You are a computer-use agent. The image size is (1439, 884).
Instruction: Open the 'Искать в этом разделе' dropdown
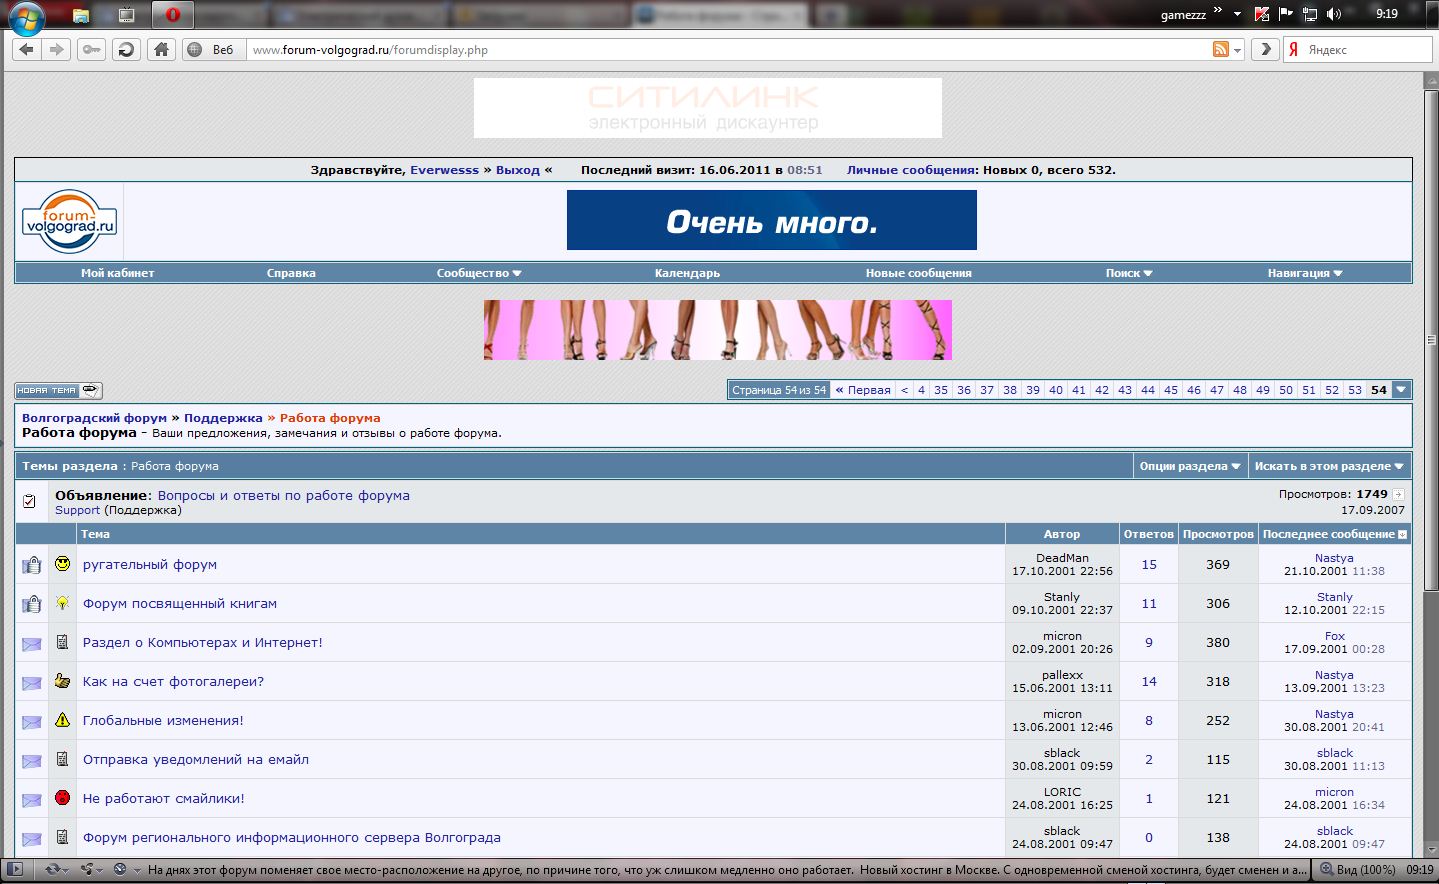click(1328, 466)
